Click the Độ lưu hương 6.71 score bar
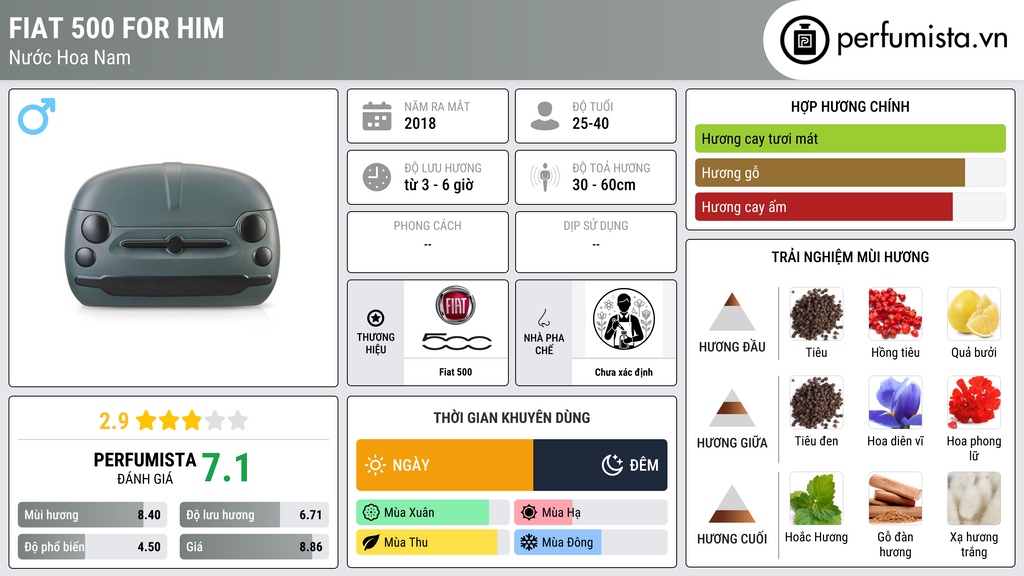 click(254, 515)
